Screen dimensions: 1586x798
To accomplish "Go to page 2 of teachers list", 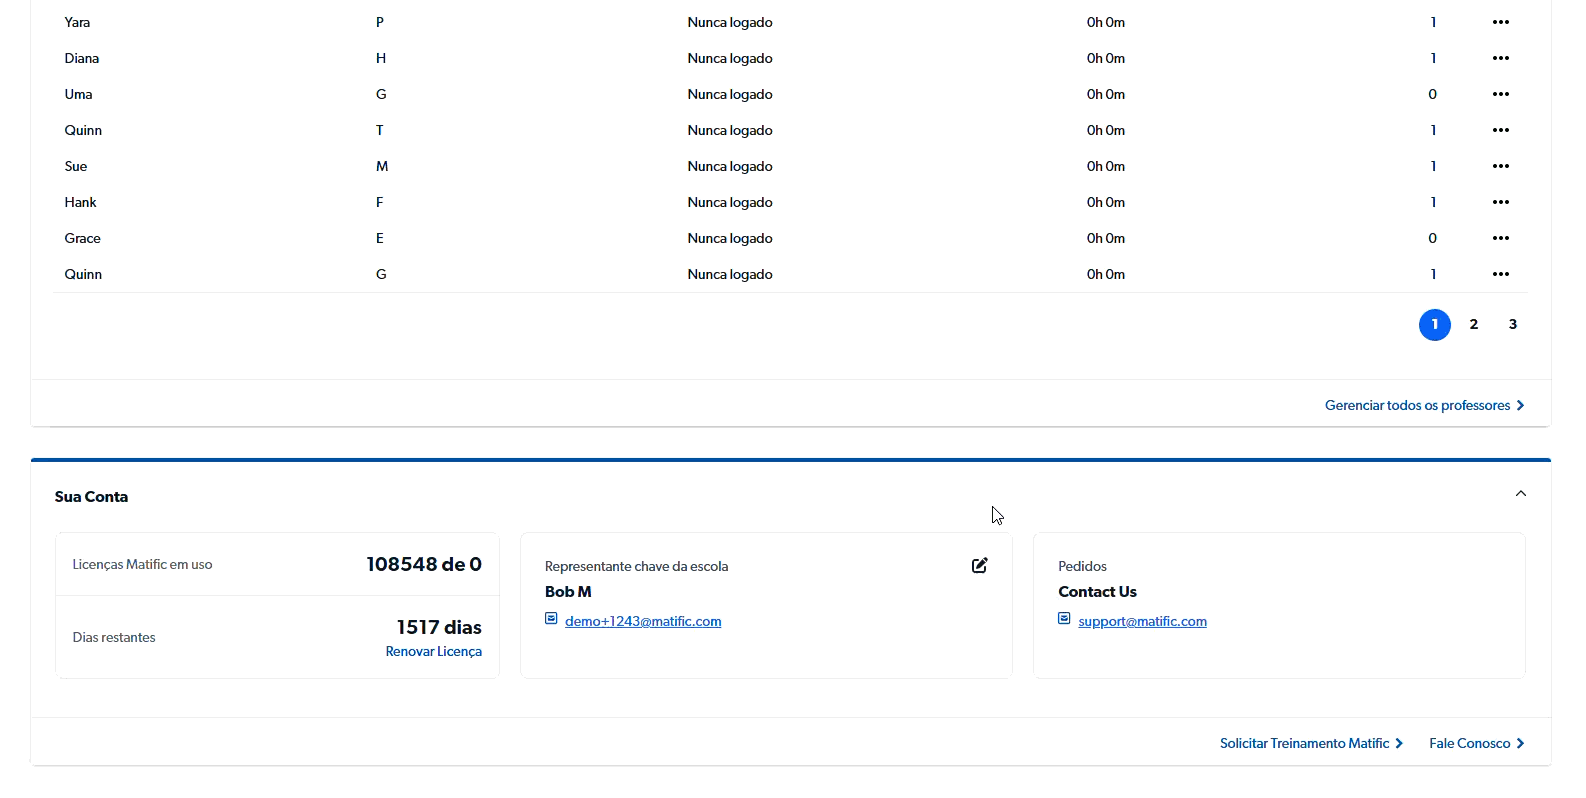I will pos(1473,324).
